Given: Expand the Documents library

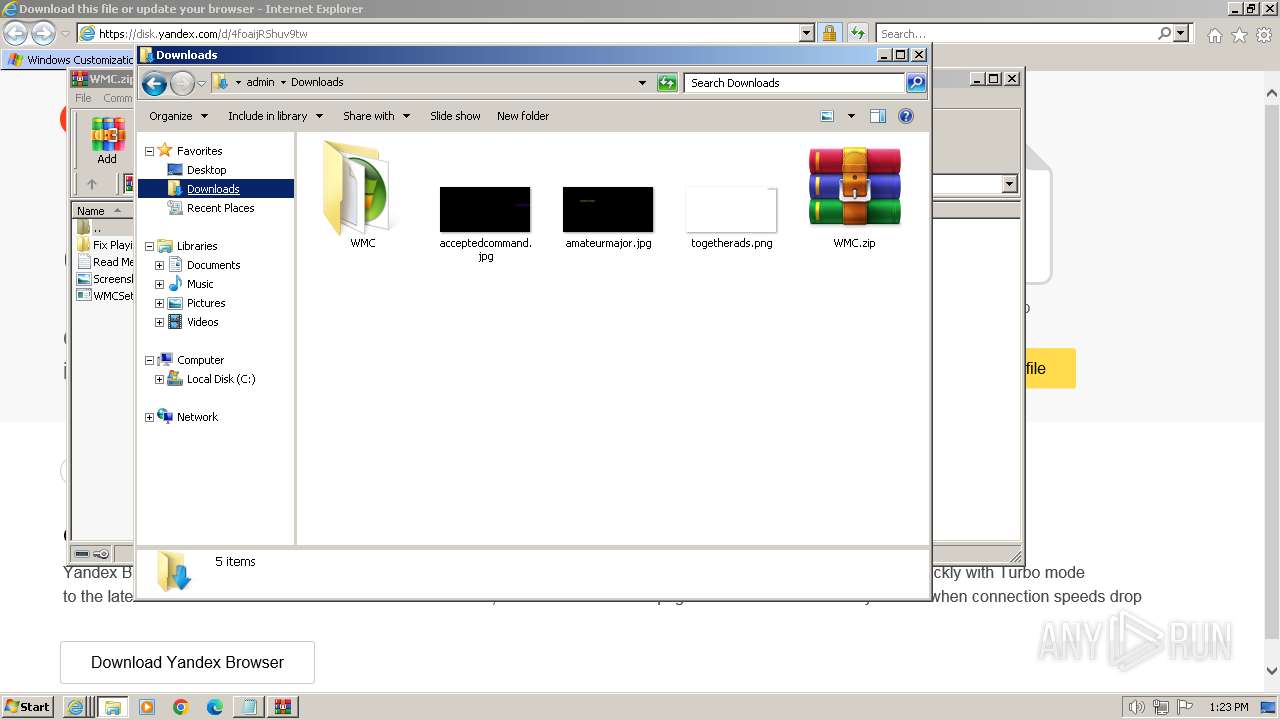Looking at the screenshot, I should pos(159,265).
